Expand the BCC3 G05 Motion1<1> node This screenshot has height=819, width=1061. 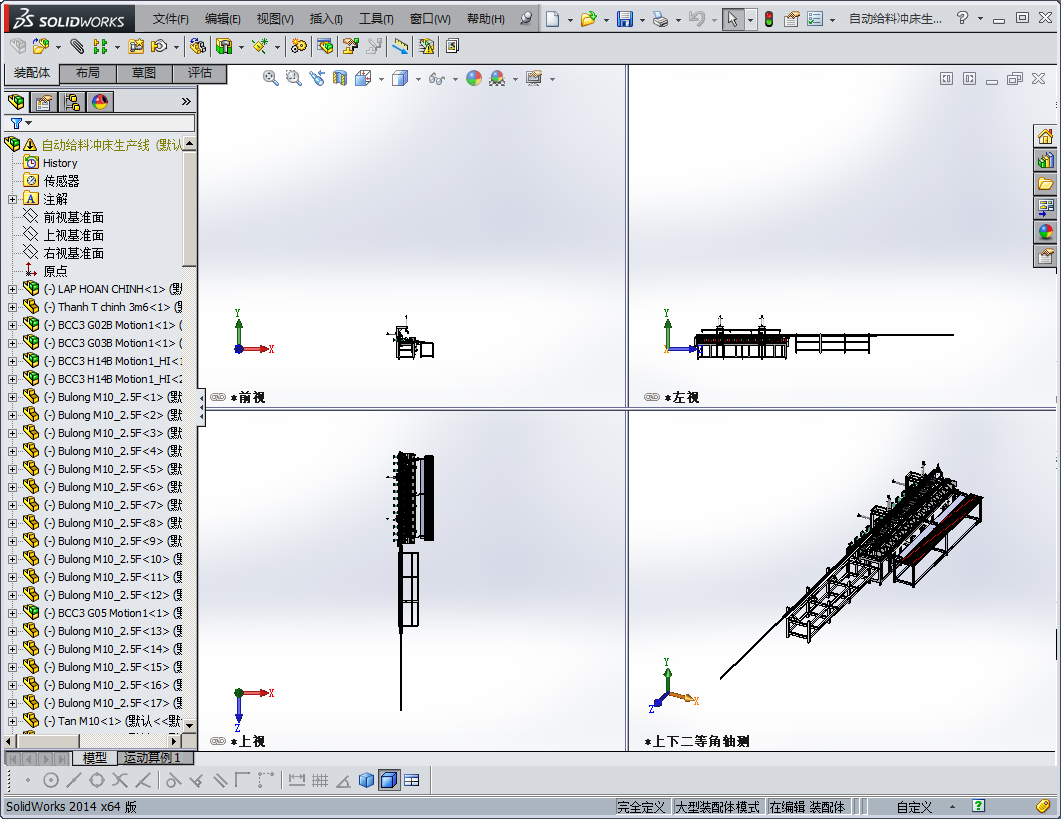tap(12, 613)
